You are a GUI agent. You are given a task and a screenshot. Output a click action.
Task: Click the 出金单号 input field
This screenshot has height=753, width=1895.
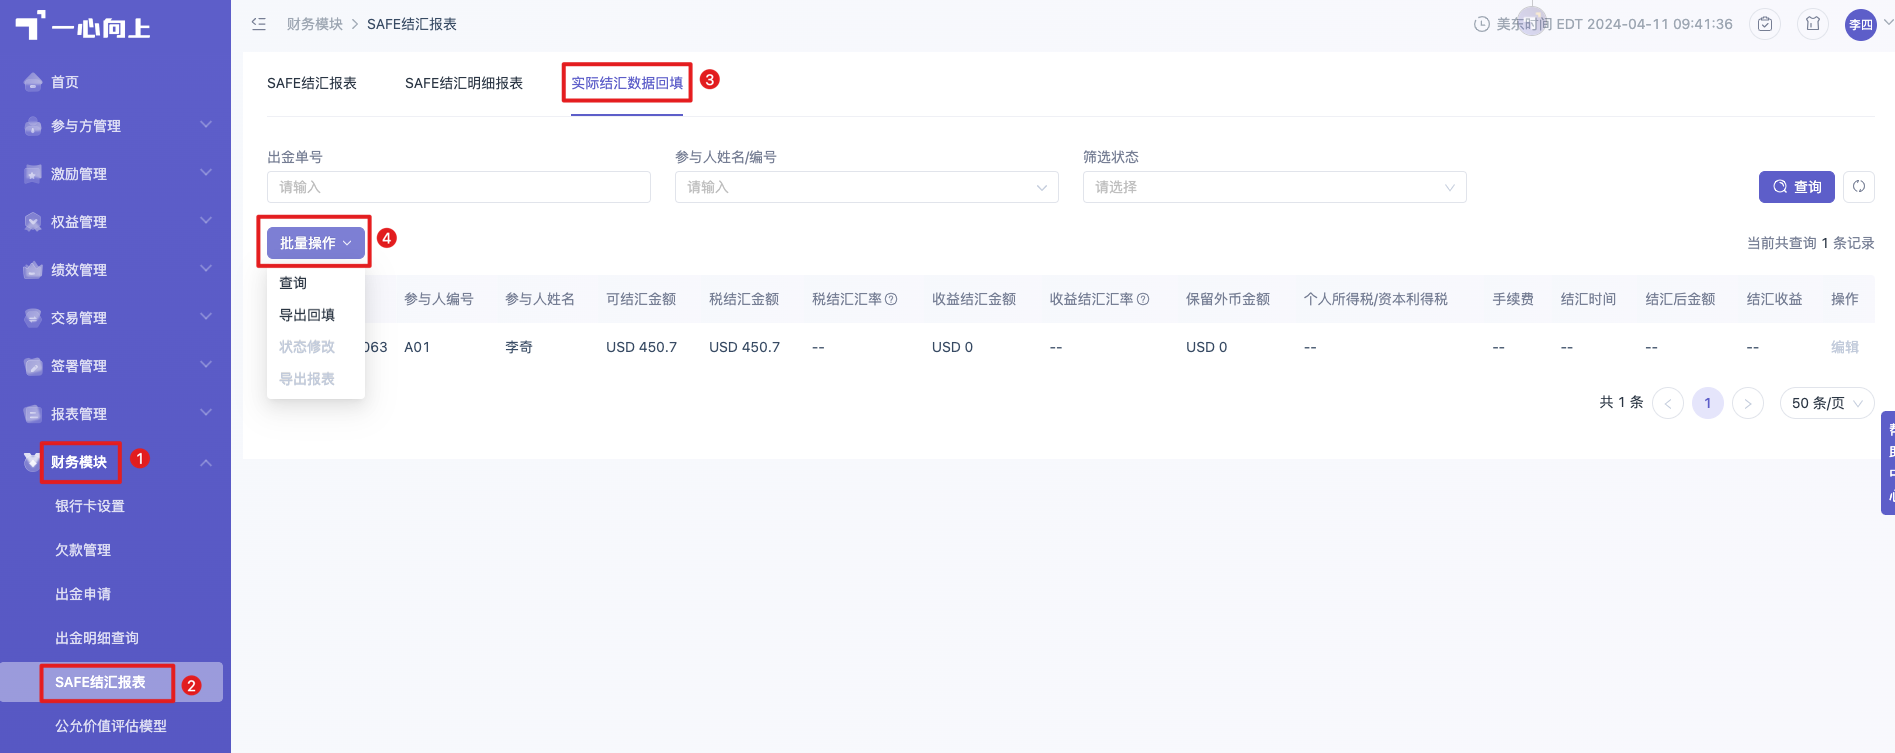point(459,187)
